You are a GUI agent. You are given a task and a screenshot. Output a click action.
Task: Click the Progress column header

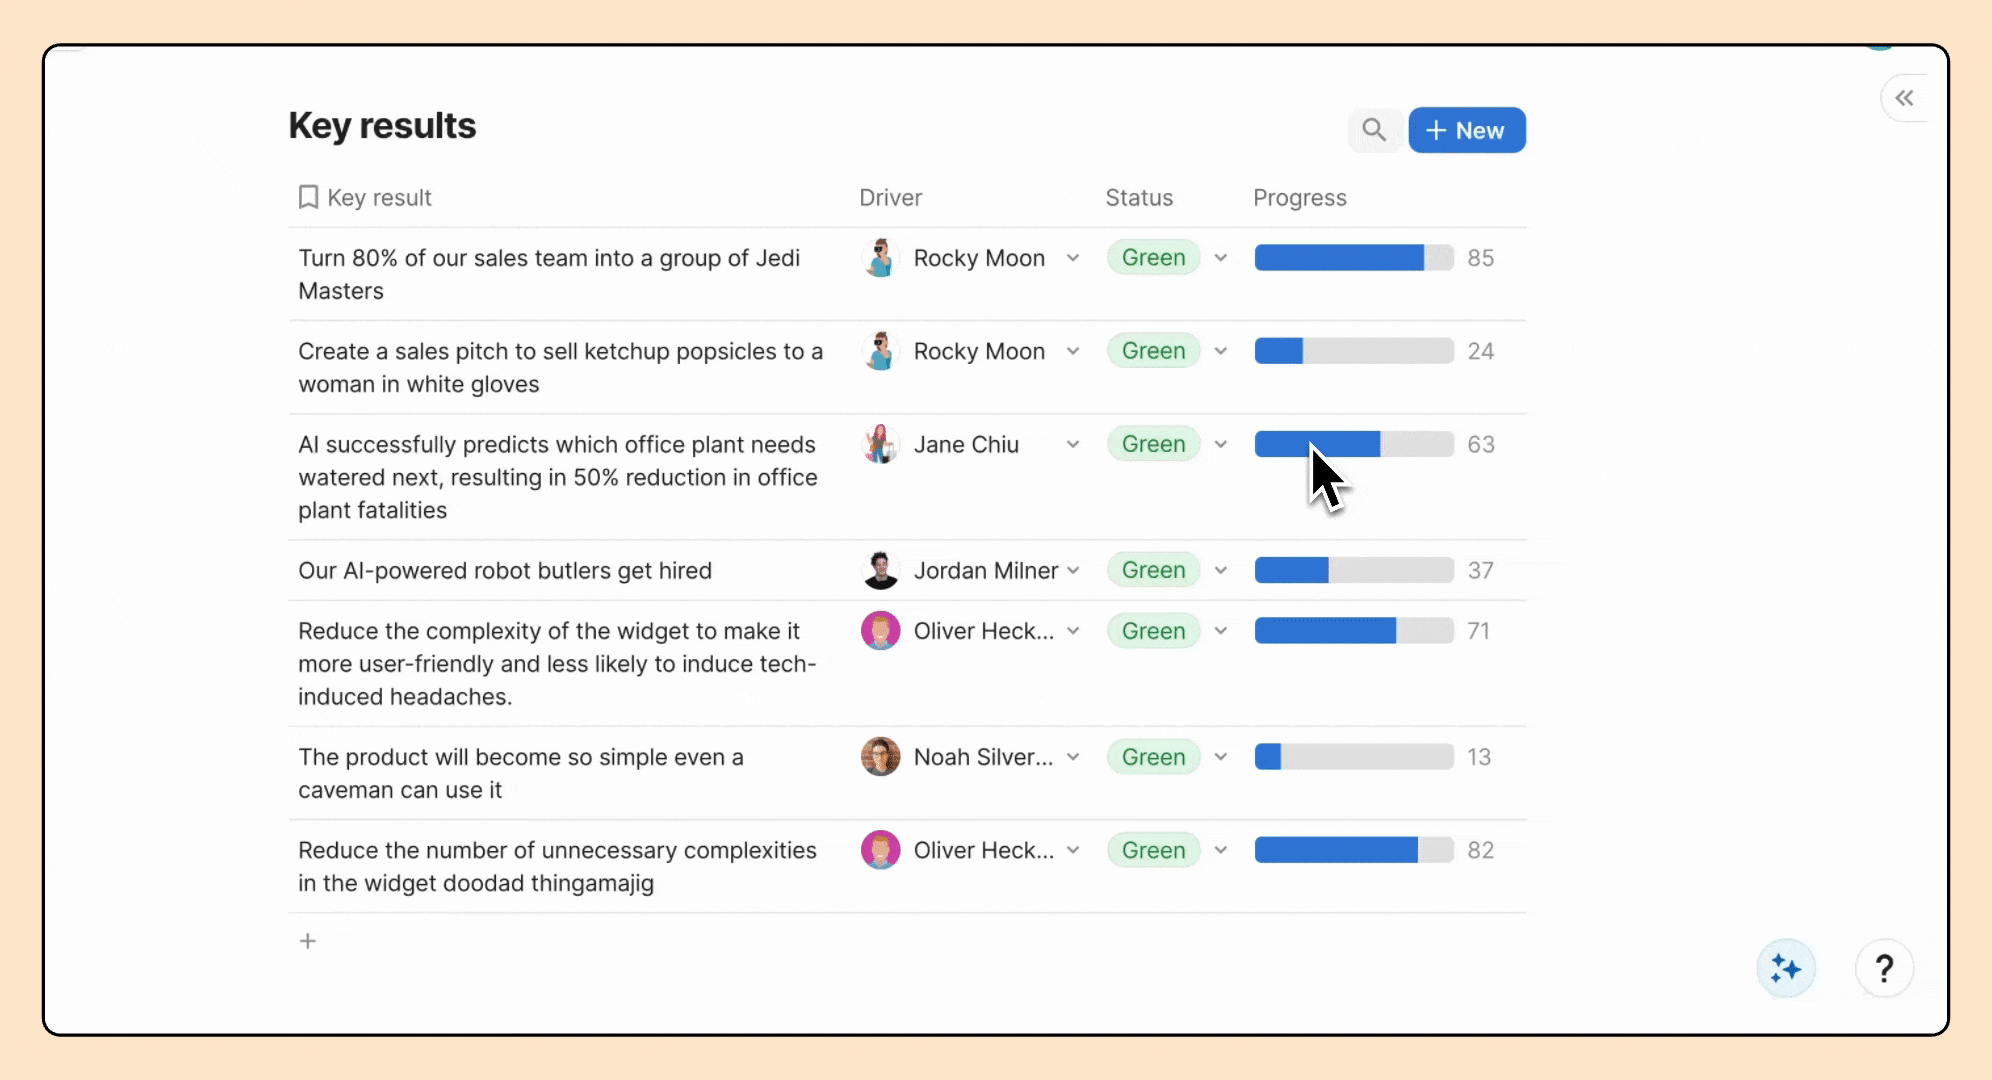pos(1299,198)
